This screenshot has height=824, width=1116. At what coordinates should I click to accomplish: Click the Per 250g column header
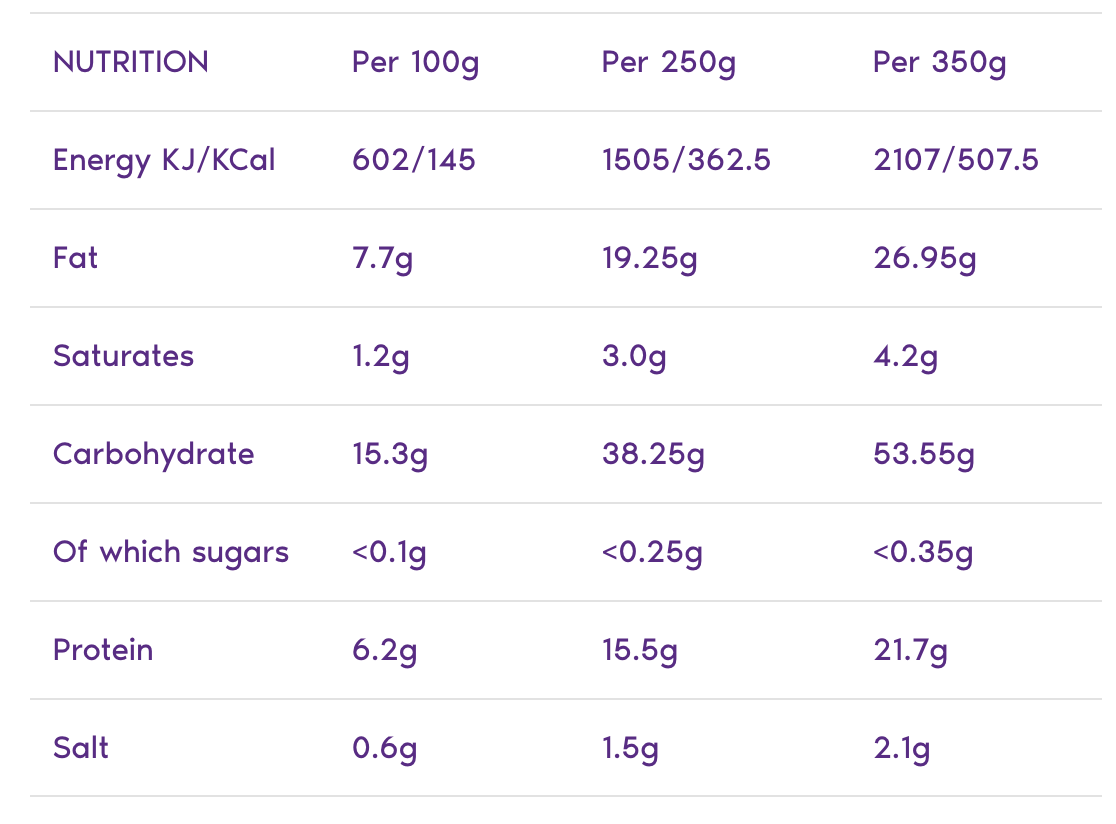669,62
